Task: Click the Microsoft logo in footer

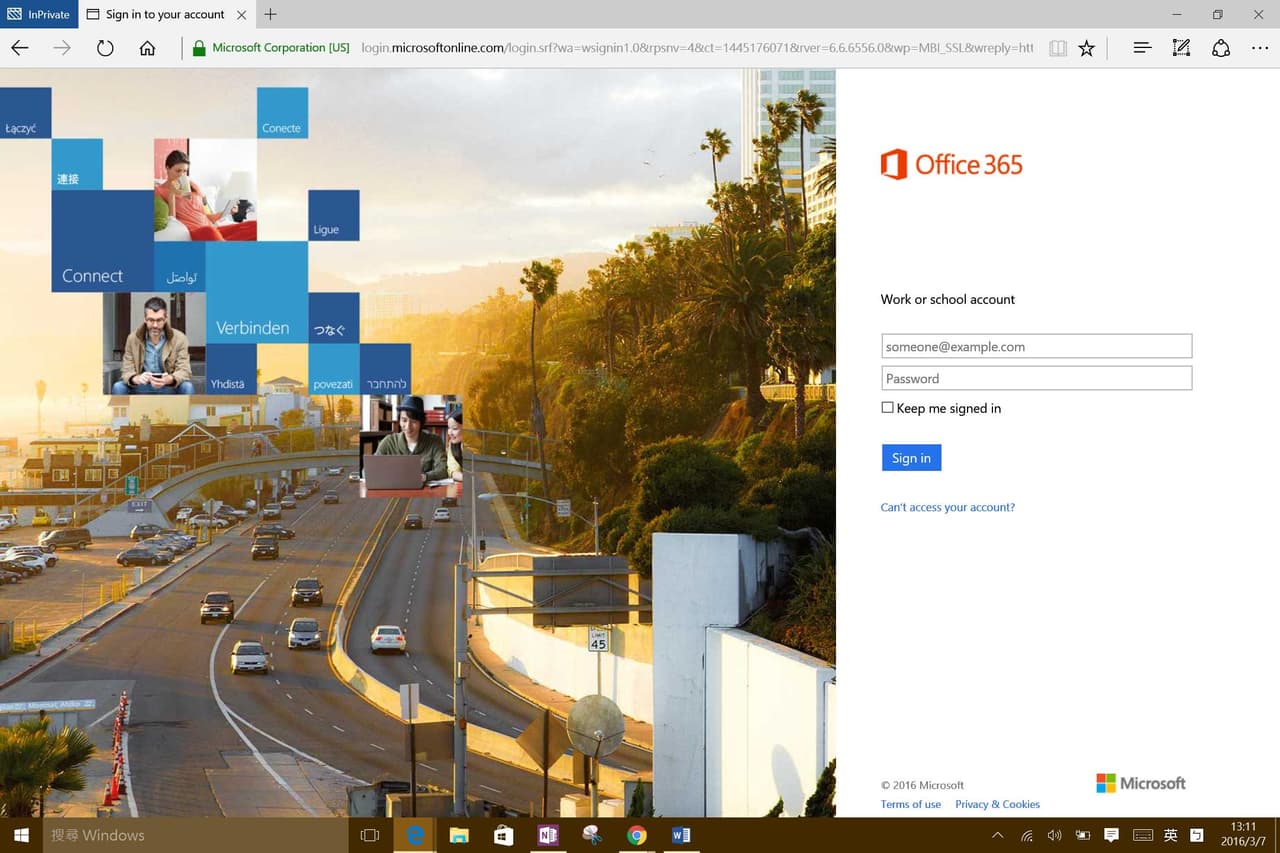Action: point(1141,783)
